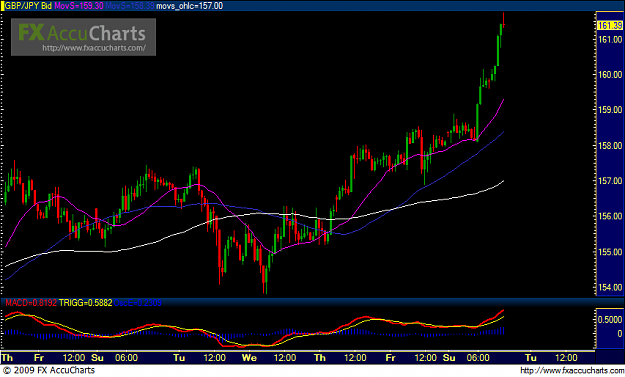The width and height of the screenshot is (625, 377).
Task: Select the blue OscE=0.2309 readout
Action: pos(138,303)
